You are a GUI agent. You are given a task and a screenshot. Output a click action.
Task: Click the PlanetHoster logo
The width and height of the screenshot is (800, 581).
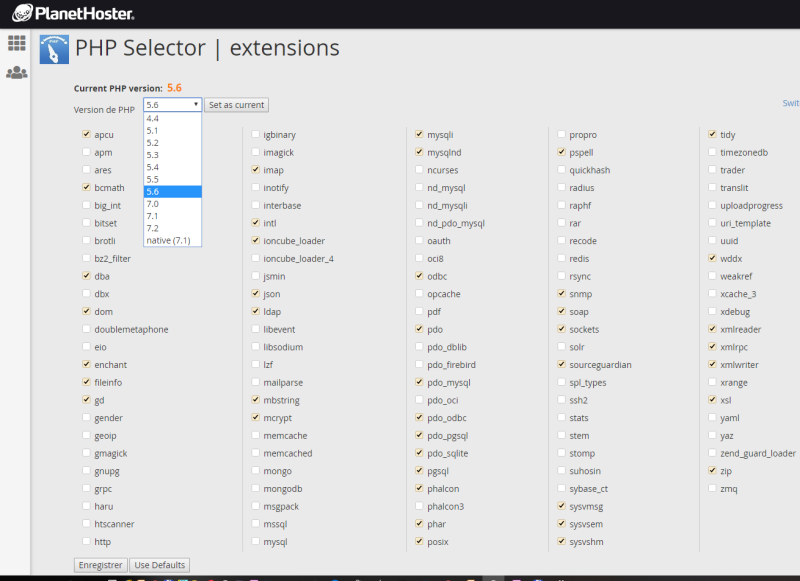pos(73,13)
